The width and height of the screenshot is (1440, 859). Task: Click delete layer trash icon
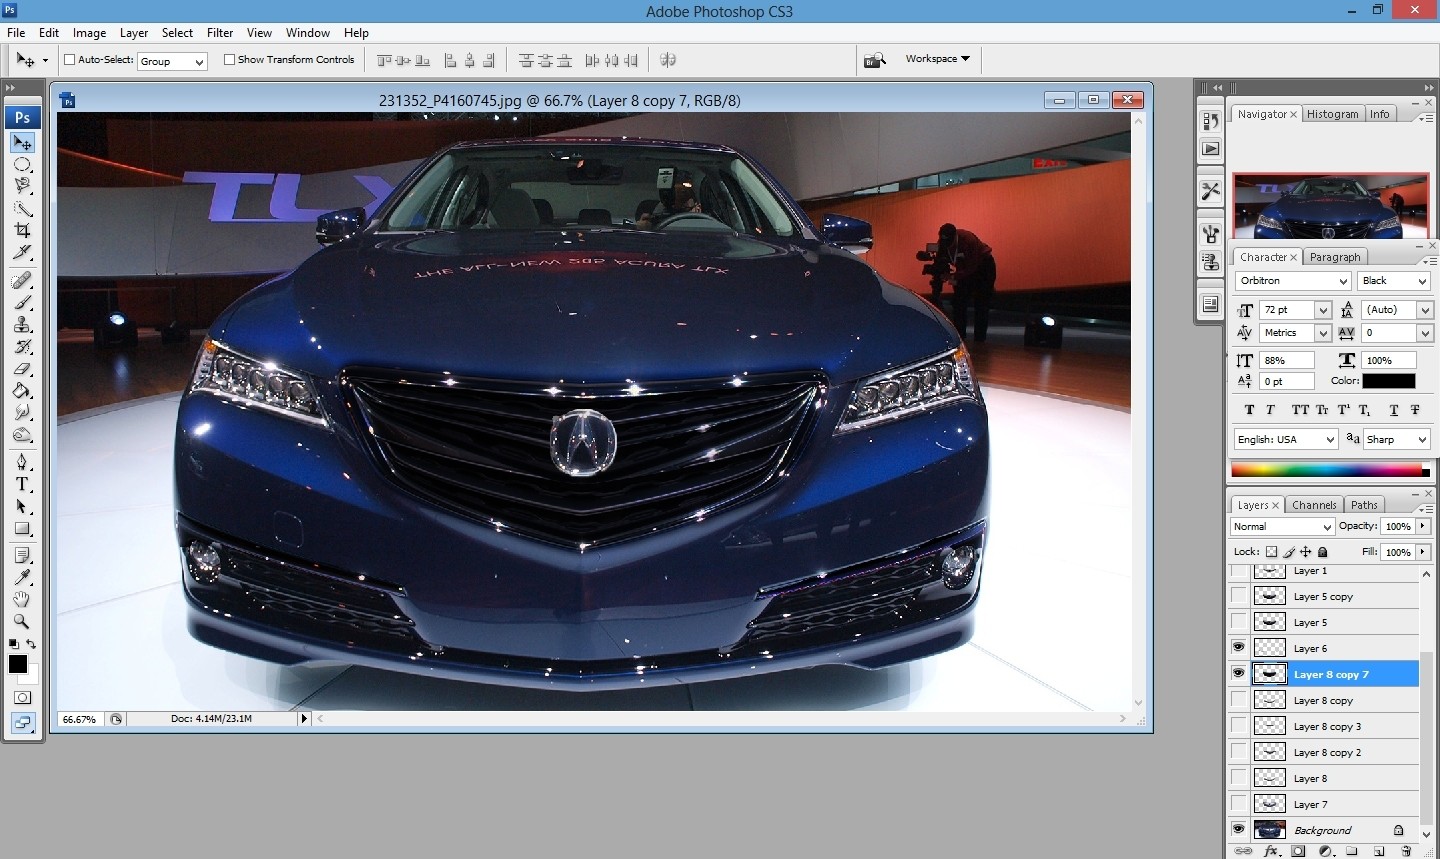click(x=1406, y=851)
